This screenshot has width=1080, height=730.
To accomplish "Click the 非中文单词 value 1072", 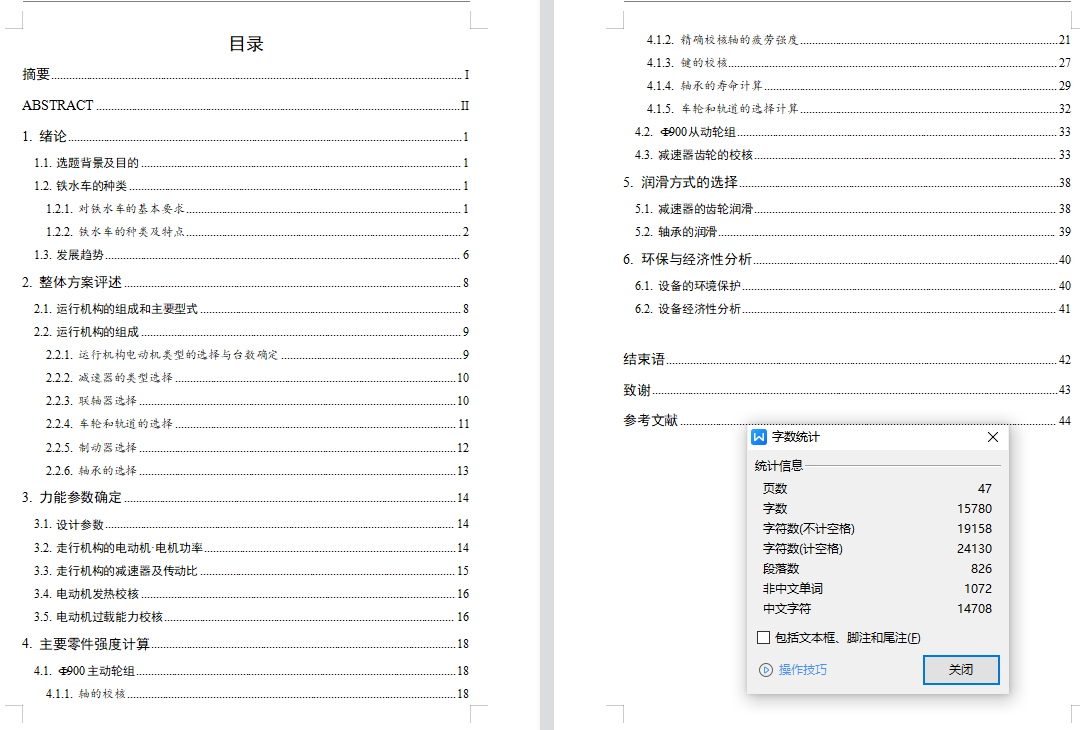I will click(977, 589).
